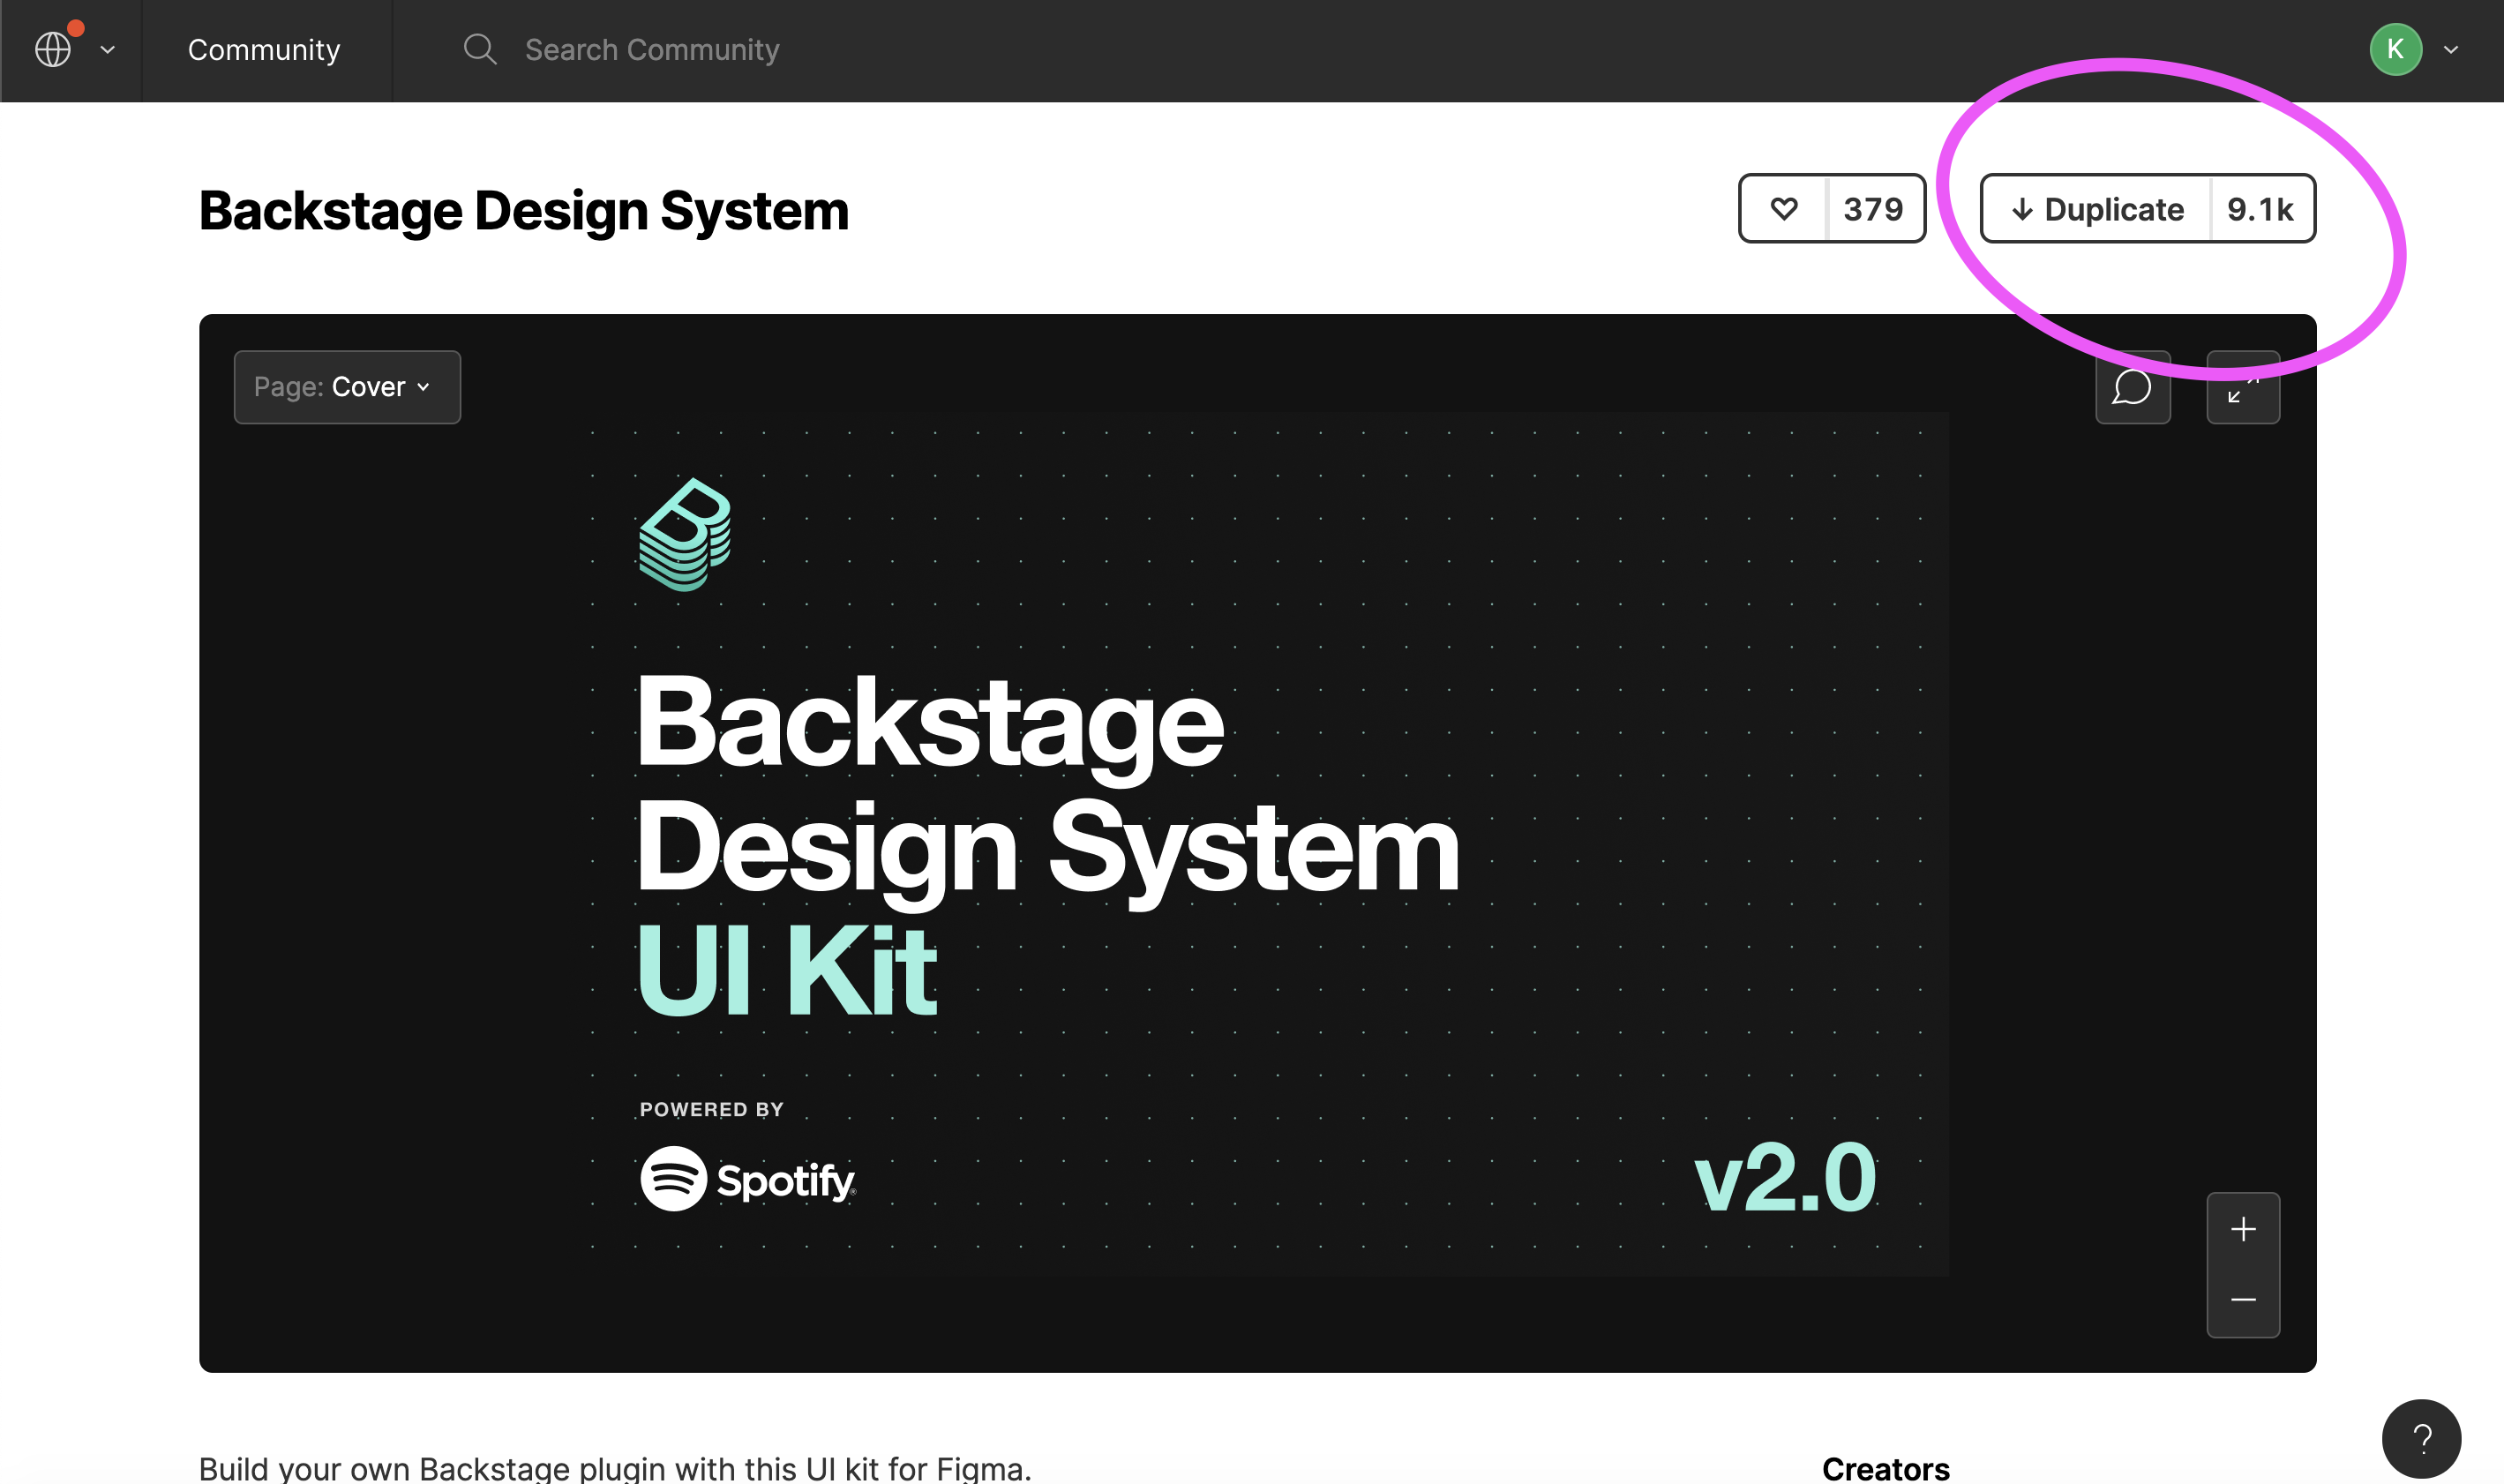Open comments on the file preview

(x=2132, y=387)
